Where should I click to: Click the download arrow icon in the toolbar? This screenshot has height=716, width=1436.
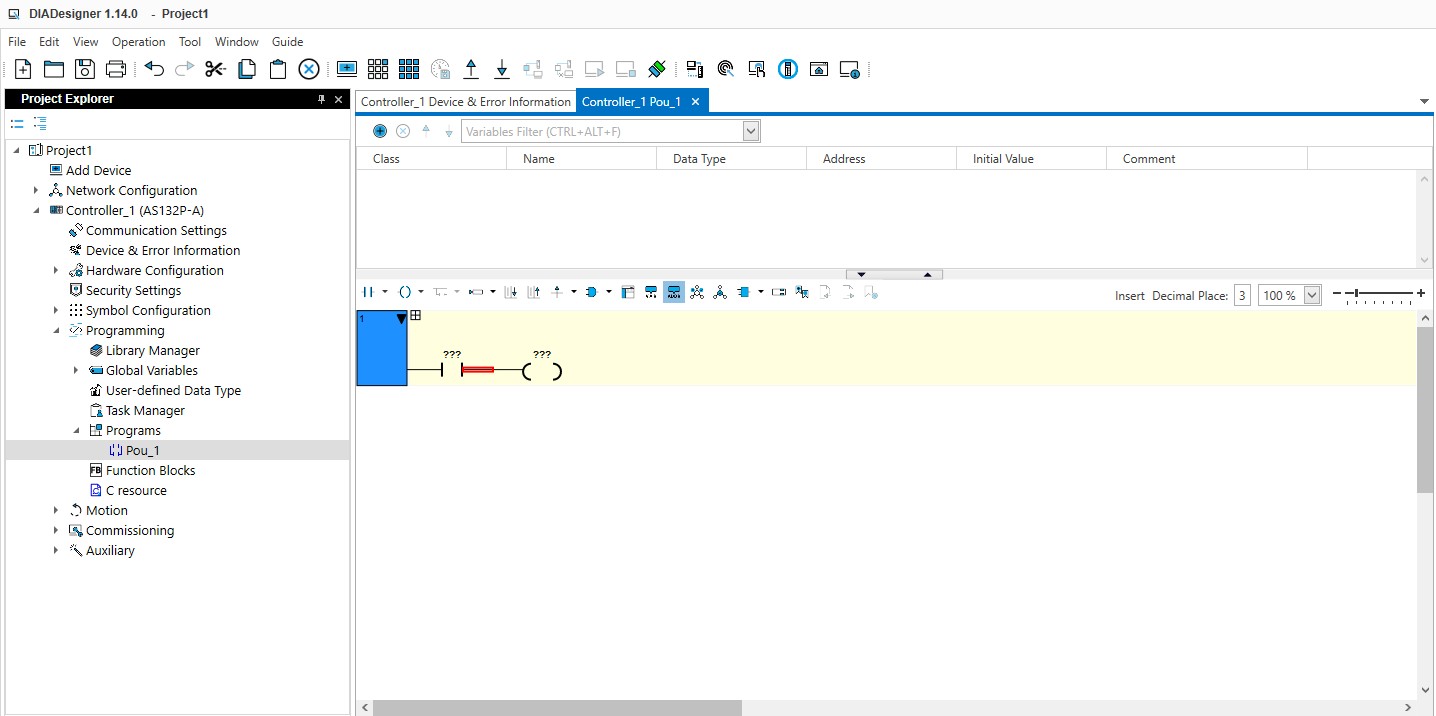[x=503, y=69]
